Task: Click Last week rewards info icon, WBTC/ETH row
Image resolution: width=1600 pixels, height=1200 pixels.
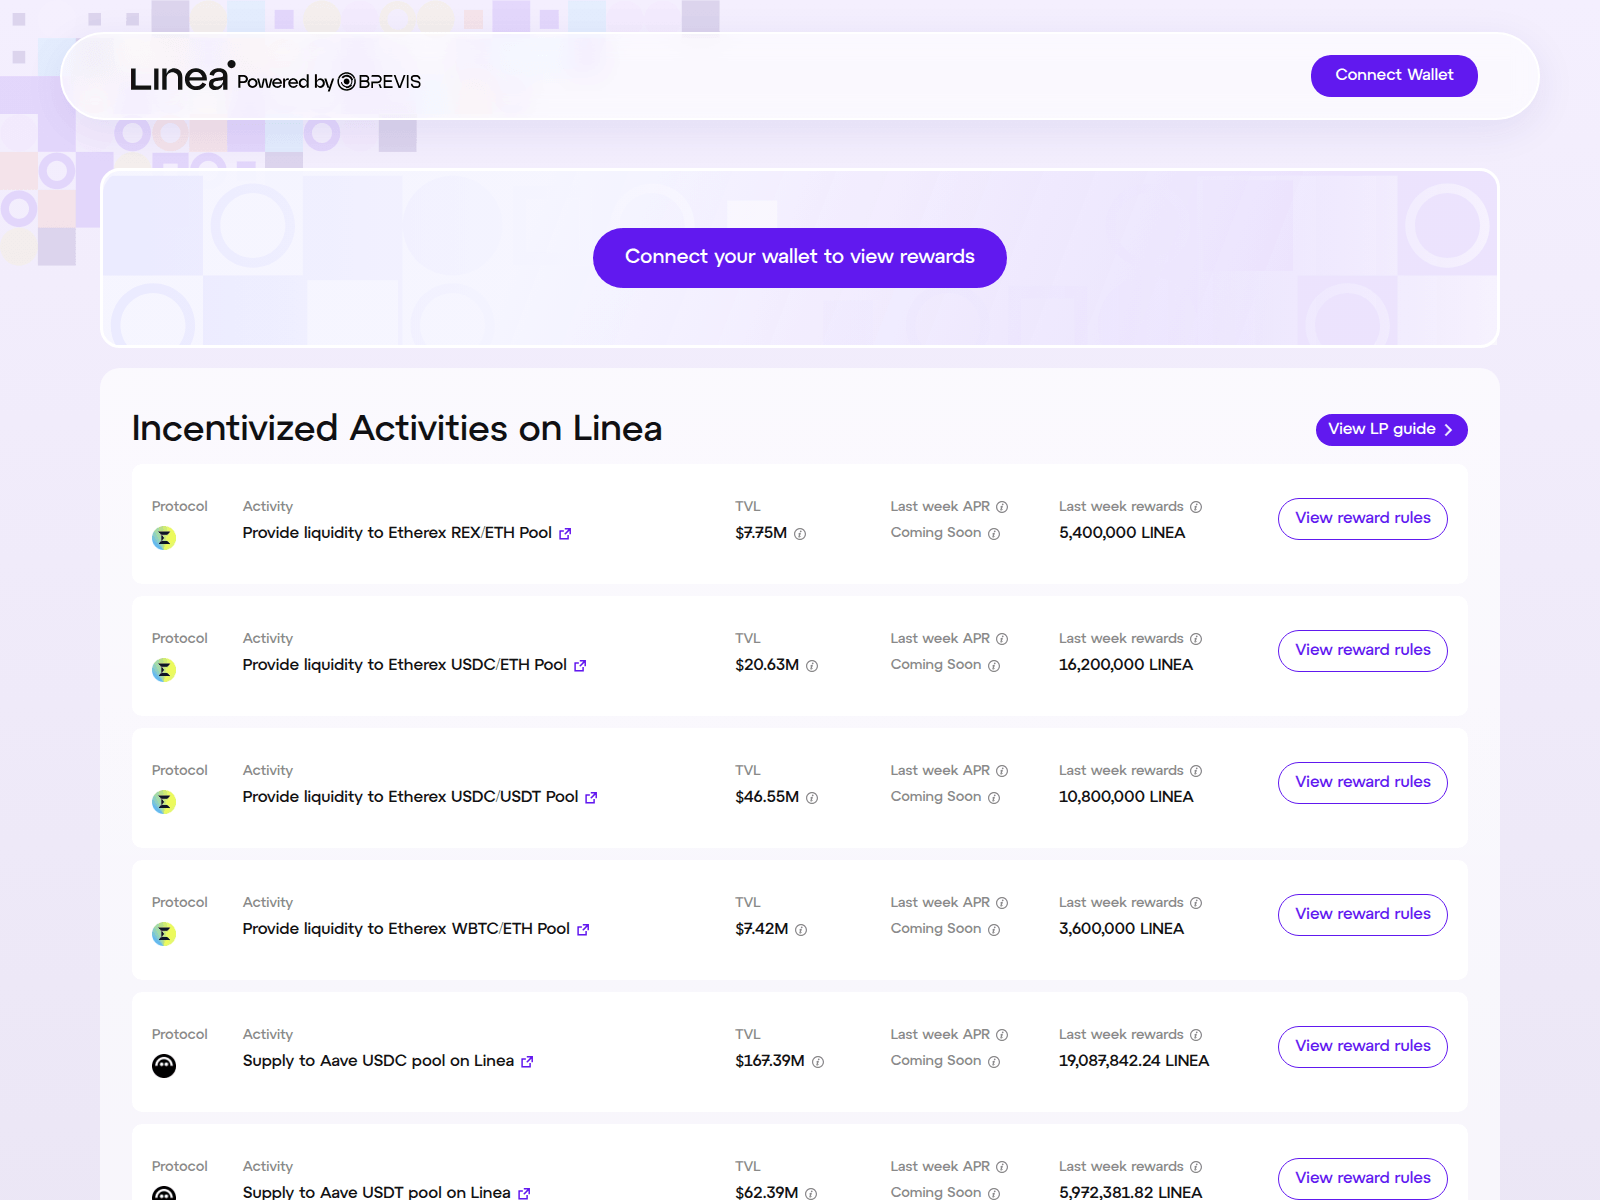Action: 1196,903
